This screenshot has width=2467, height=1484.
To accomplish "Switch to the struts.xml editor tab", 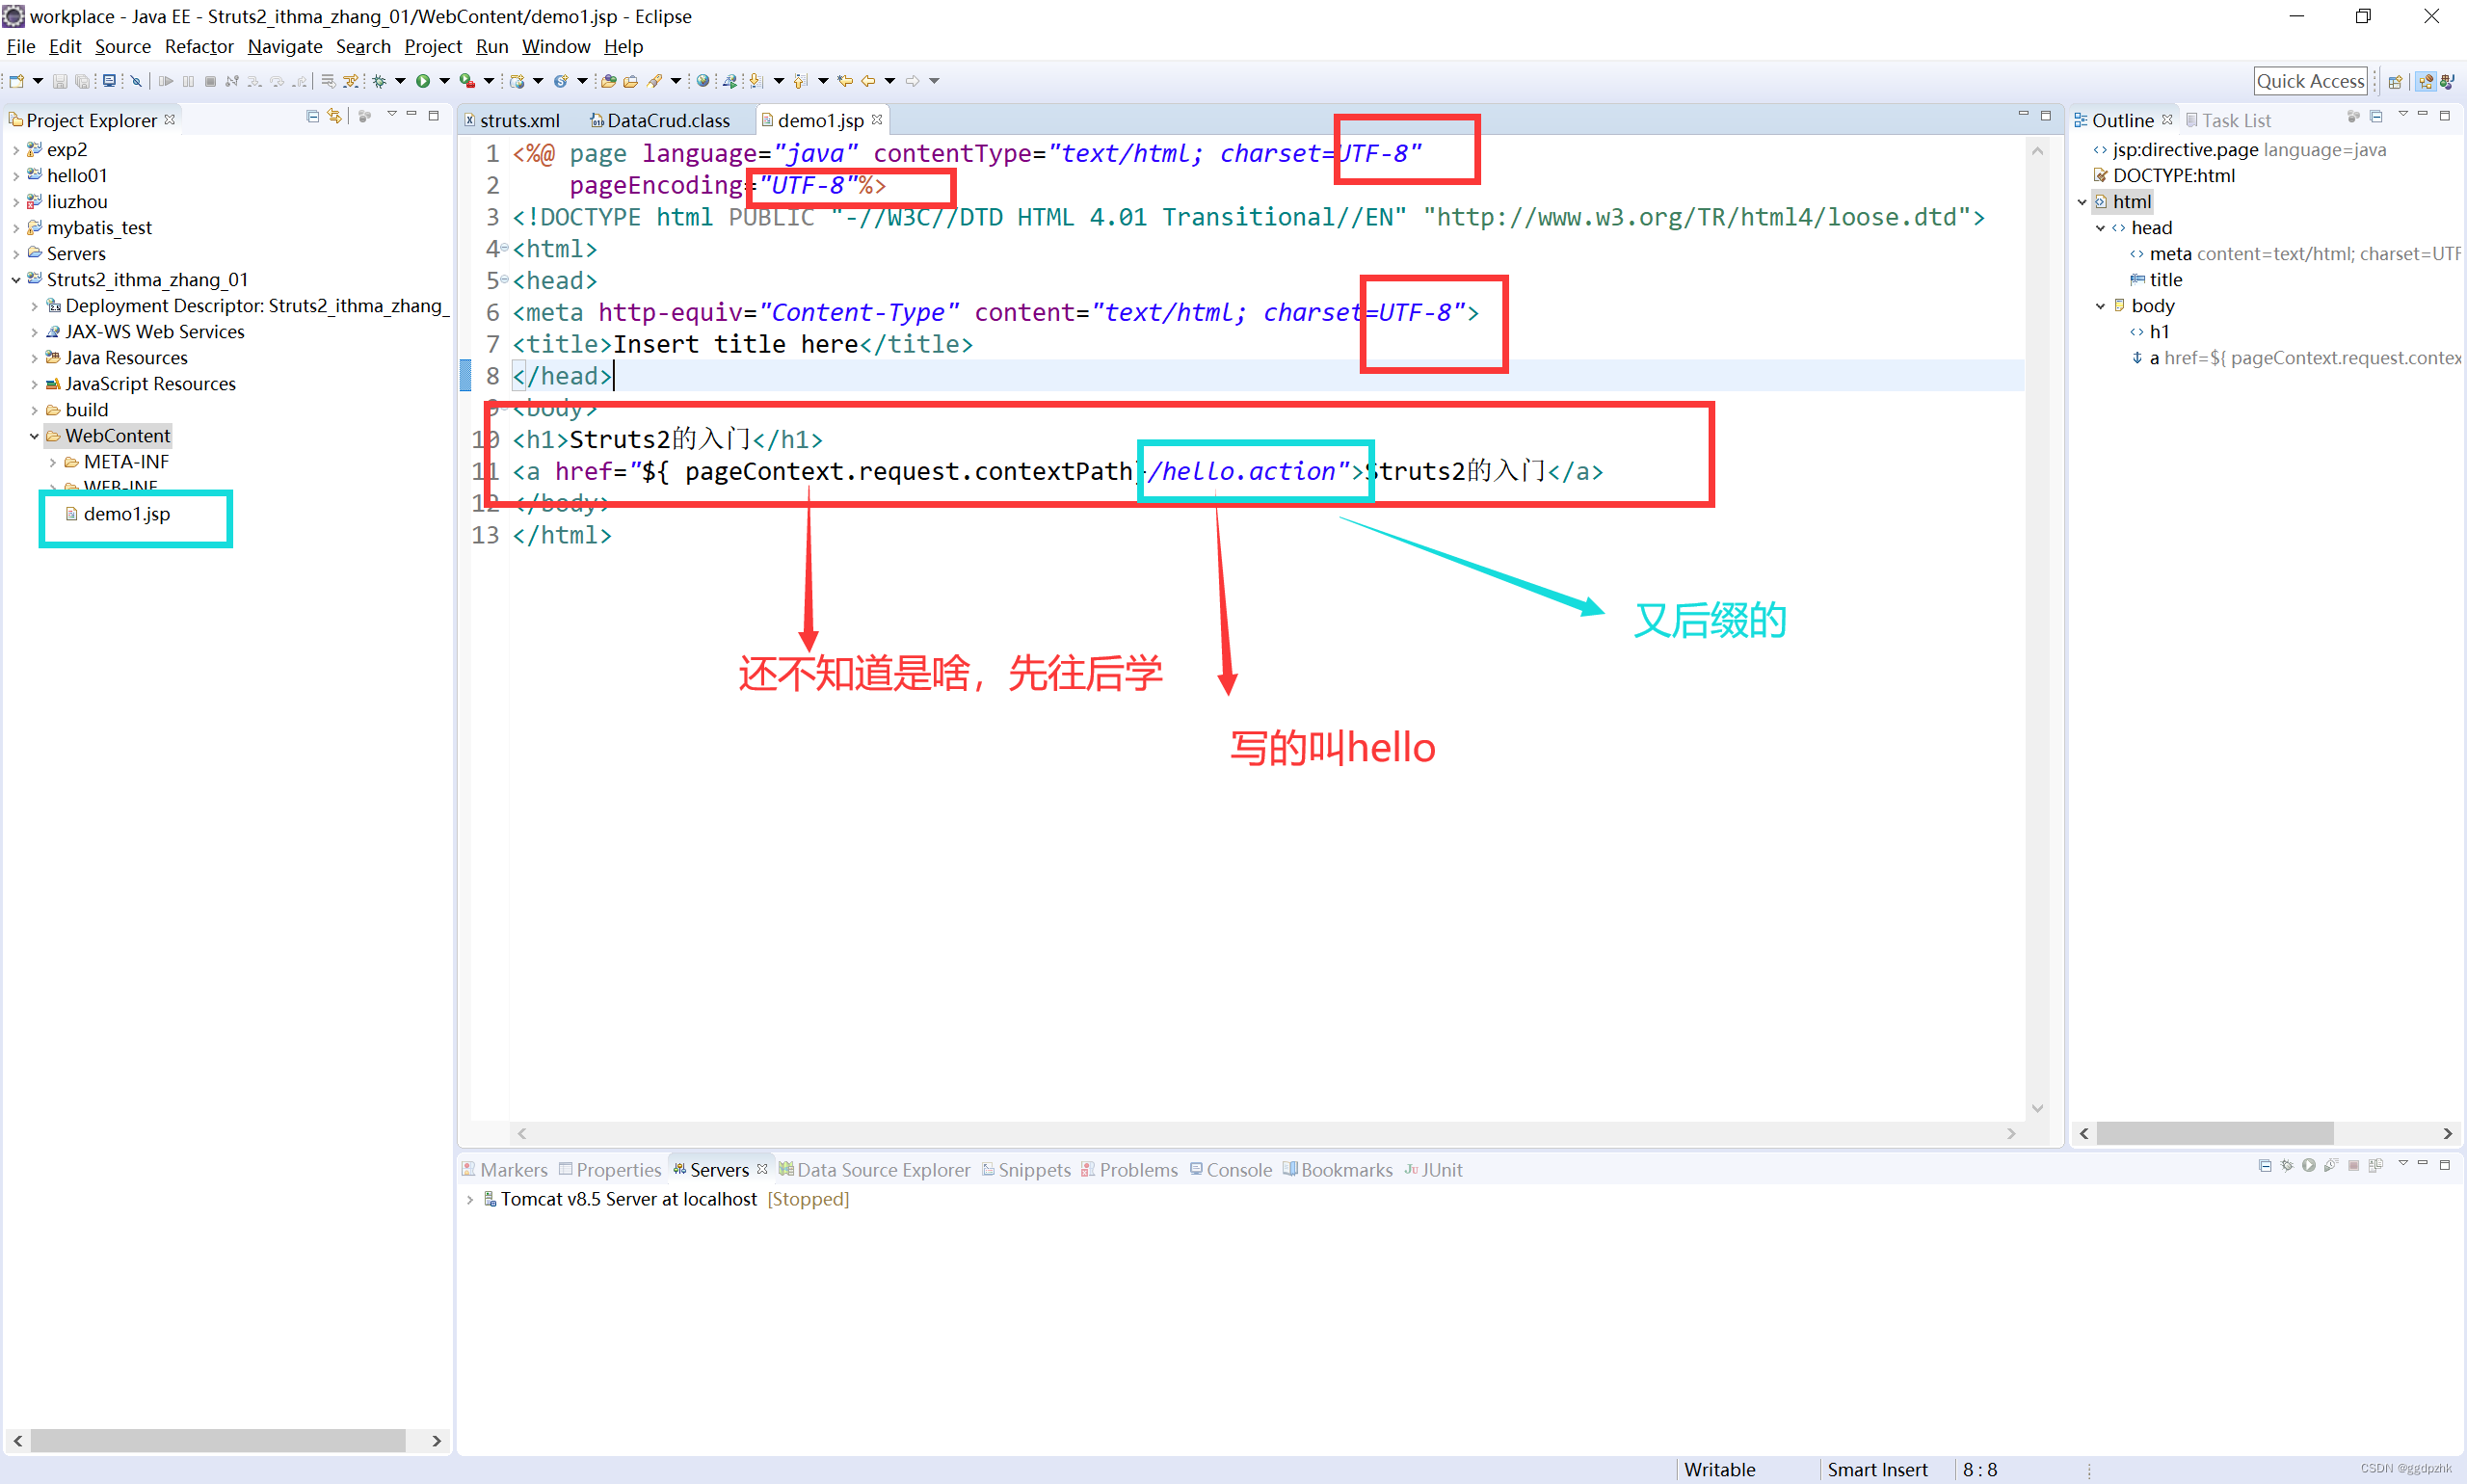I will (513, 120).
